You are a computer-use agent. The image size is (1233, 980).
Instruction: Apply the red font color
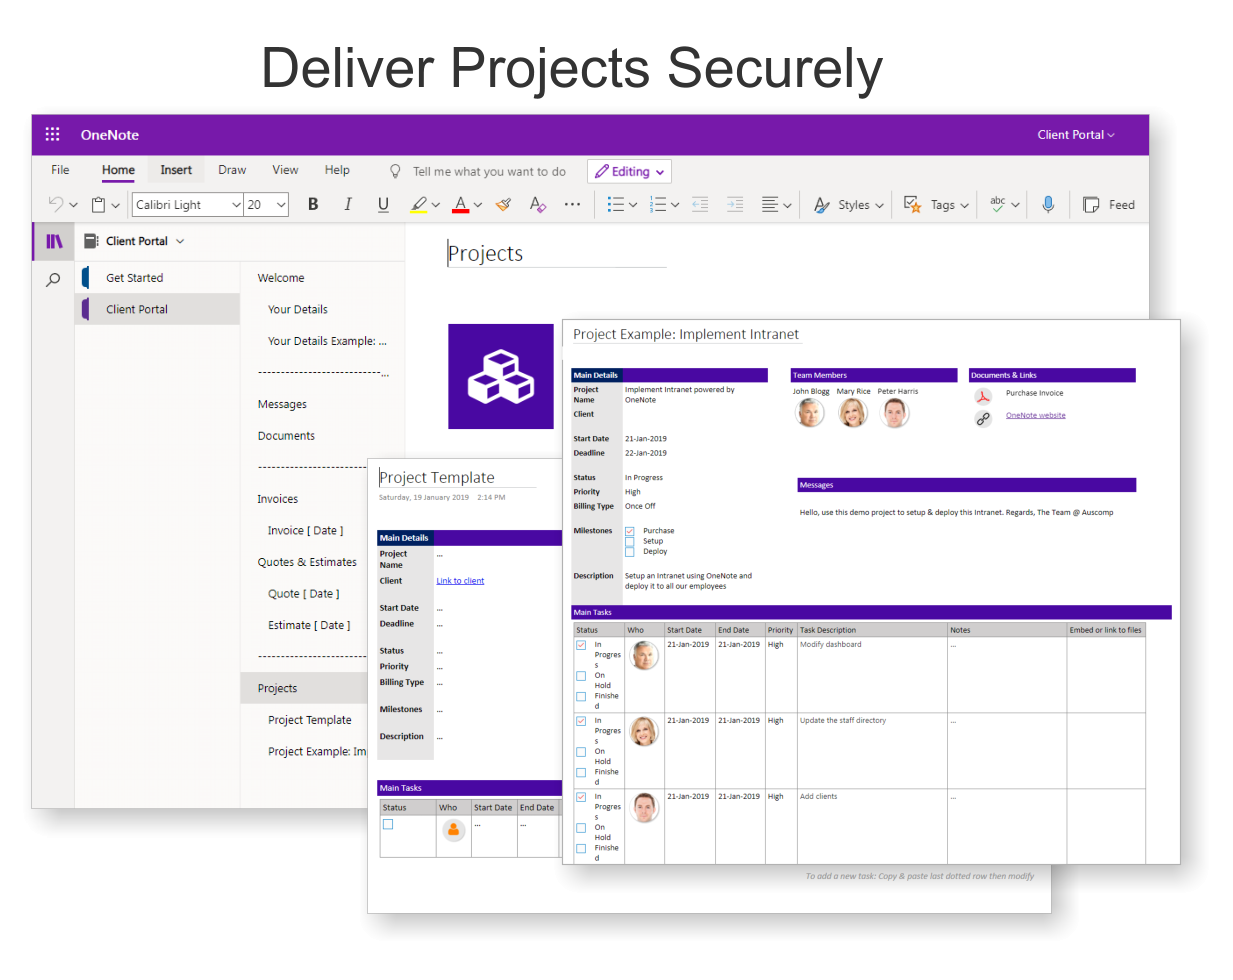click(460, 204)
